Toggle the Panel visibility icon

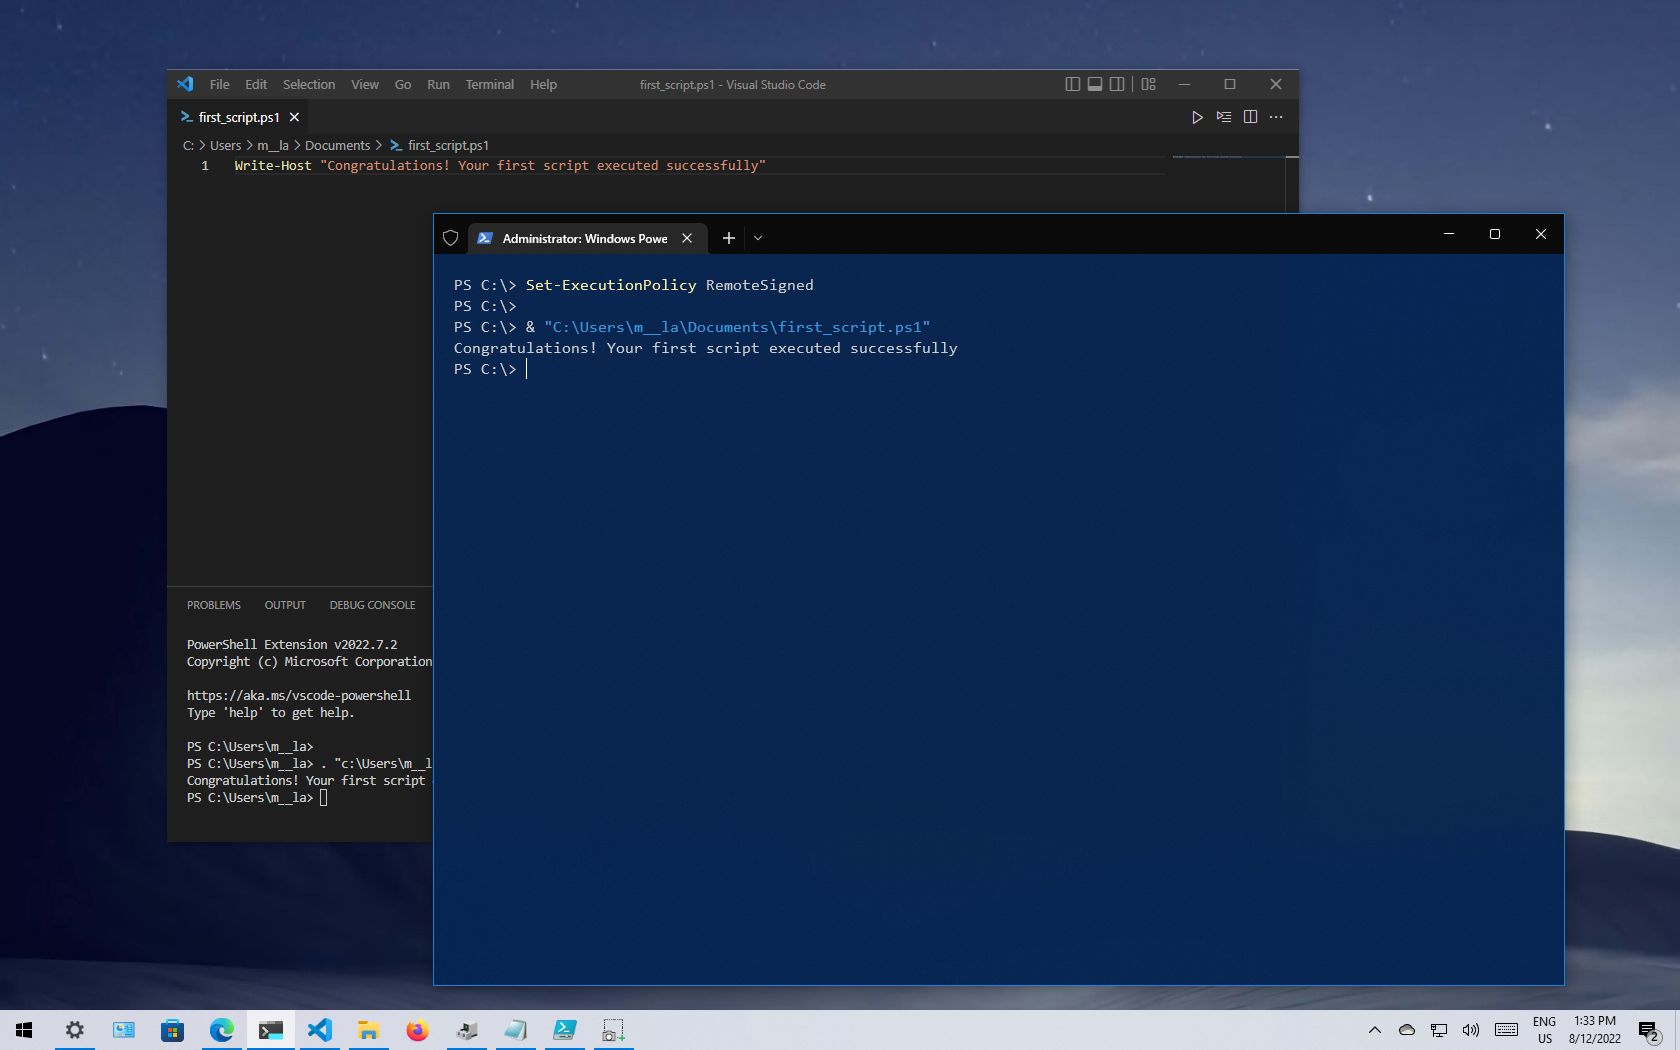[x=1094, y=84]
